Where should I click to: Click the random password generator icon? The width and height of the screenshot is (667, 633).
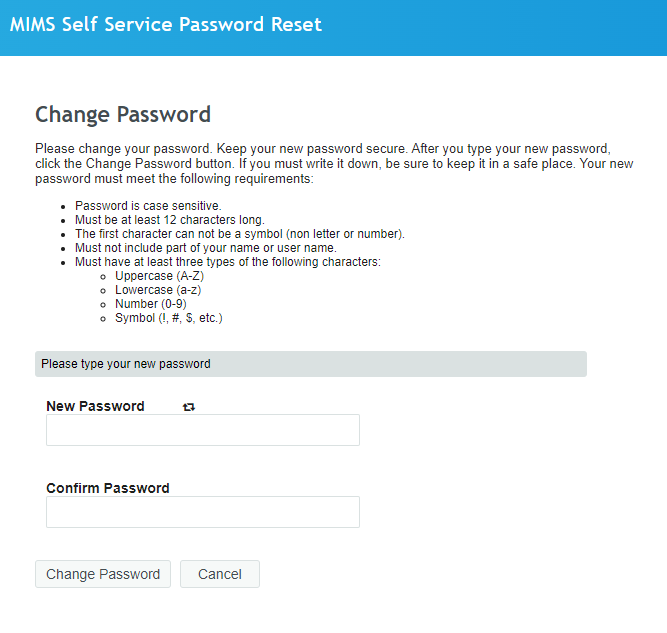click(x=189, y=407)
